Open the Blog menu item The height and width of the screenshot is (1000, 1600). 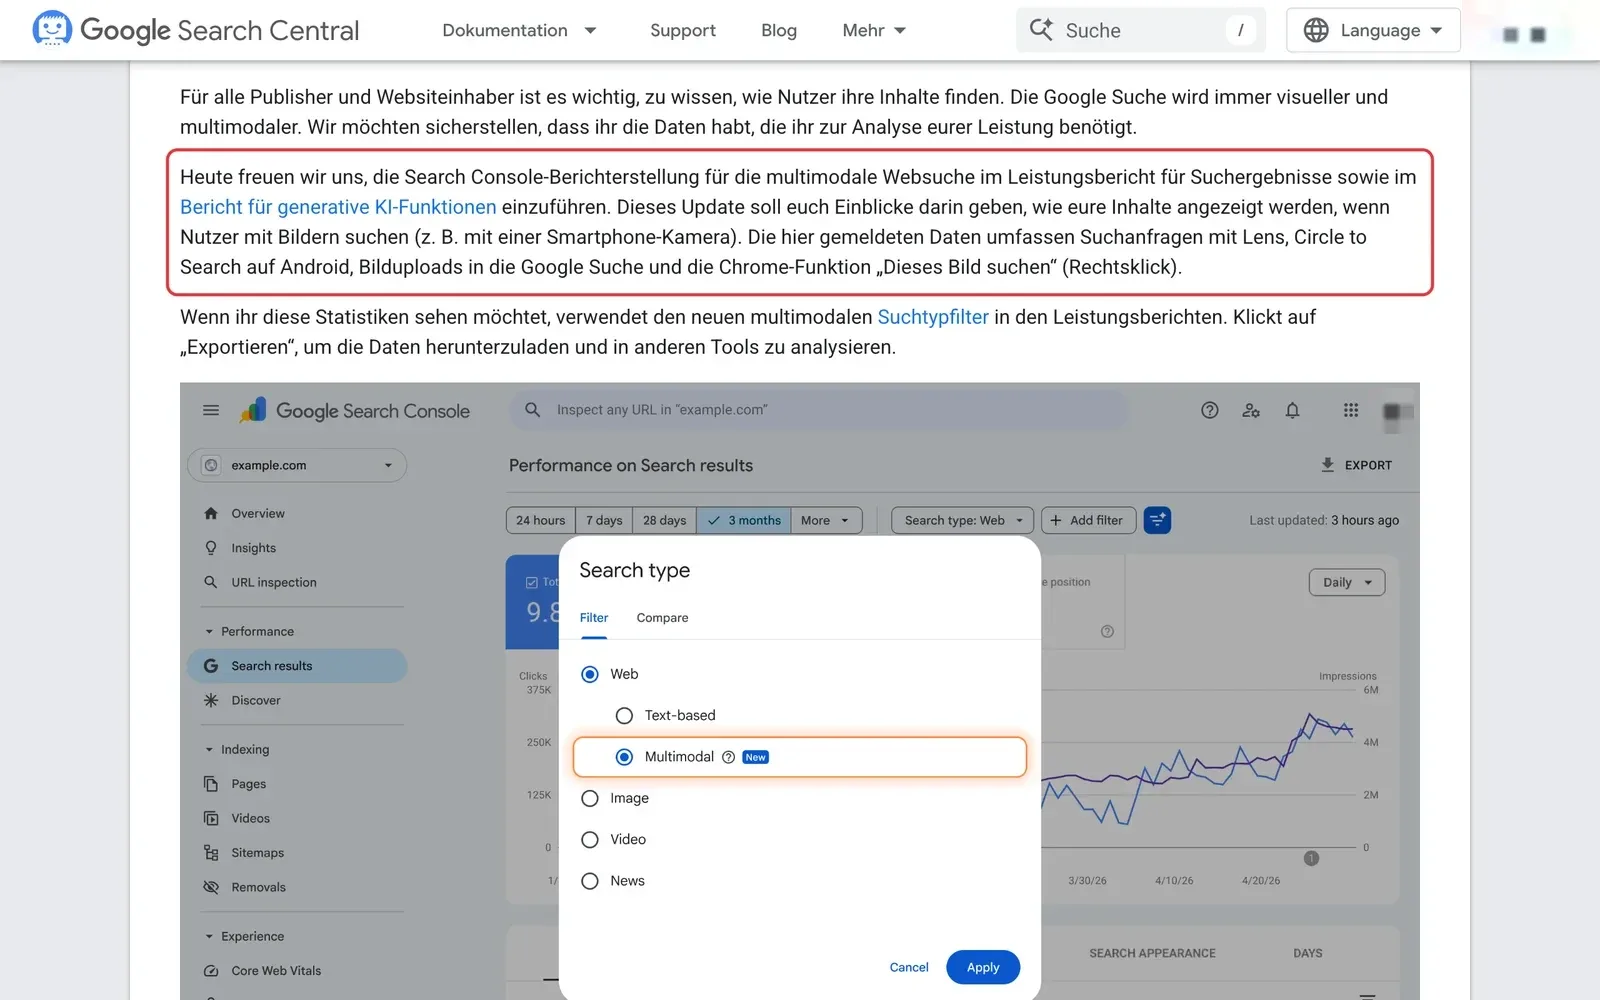pos(779,30)
